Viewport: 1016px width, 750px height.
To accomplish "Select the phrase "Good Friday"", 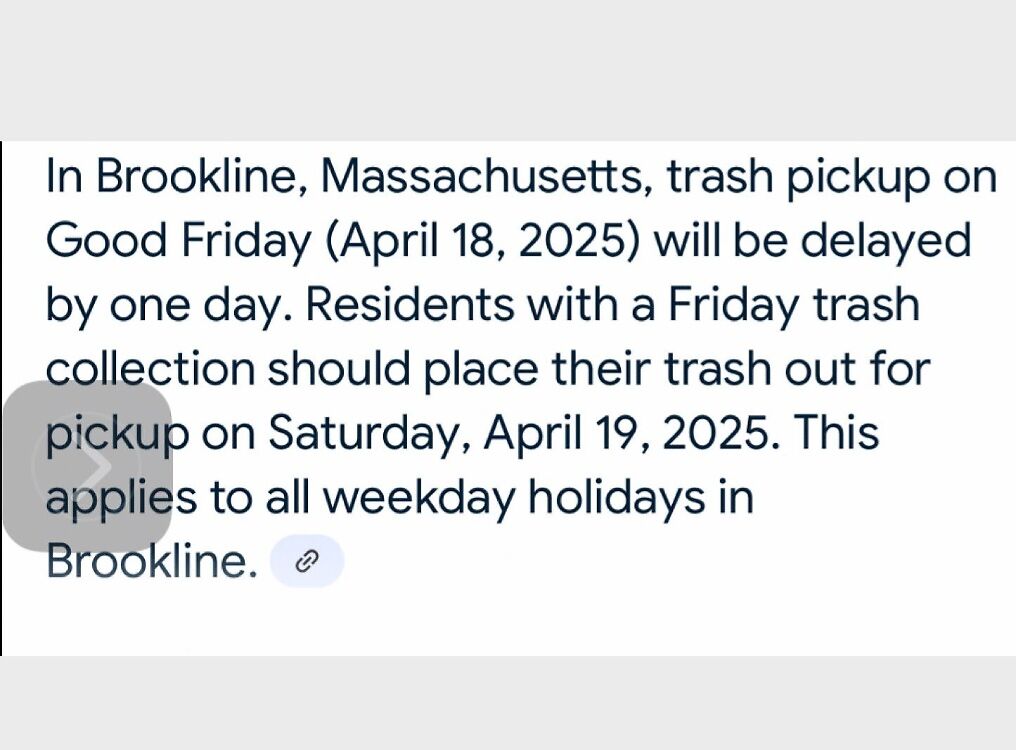I will pyautogui.click(x=178, y=241).
